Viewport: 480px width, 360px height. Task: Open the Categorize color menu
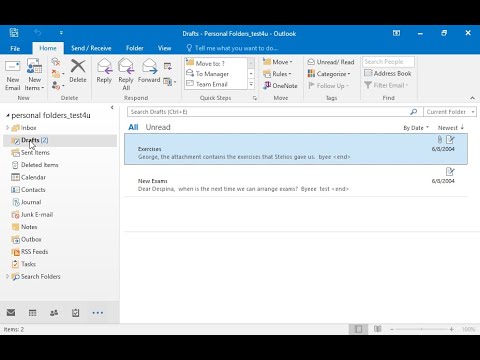pyautogui.click(x=329, y=74)
